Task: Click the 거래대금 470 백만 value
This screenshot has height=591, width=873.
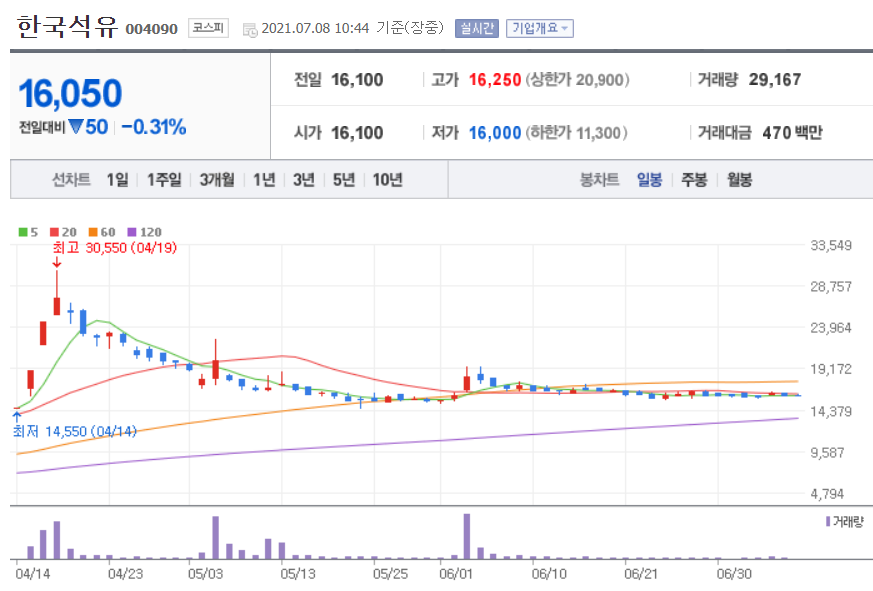Action: (x=792, y=133)
